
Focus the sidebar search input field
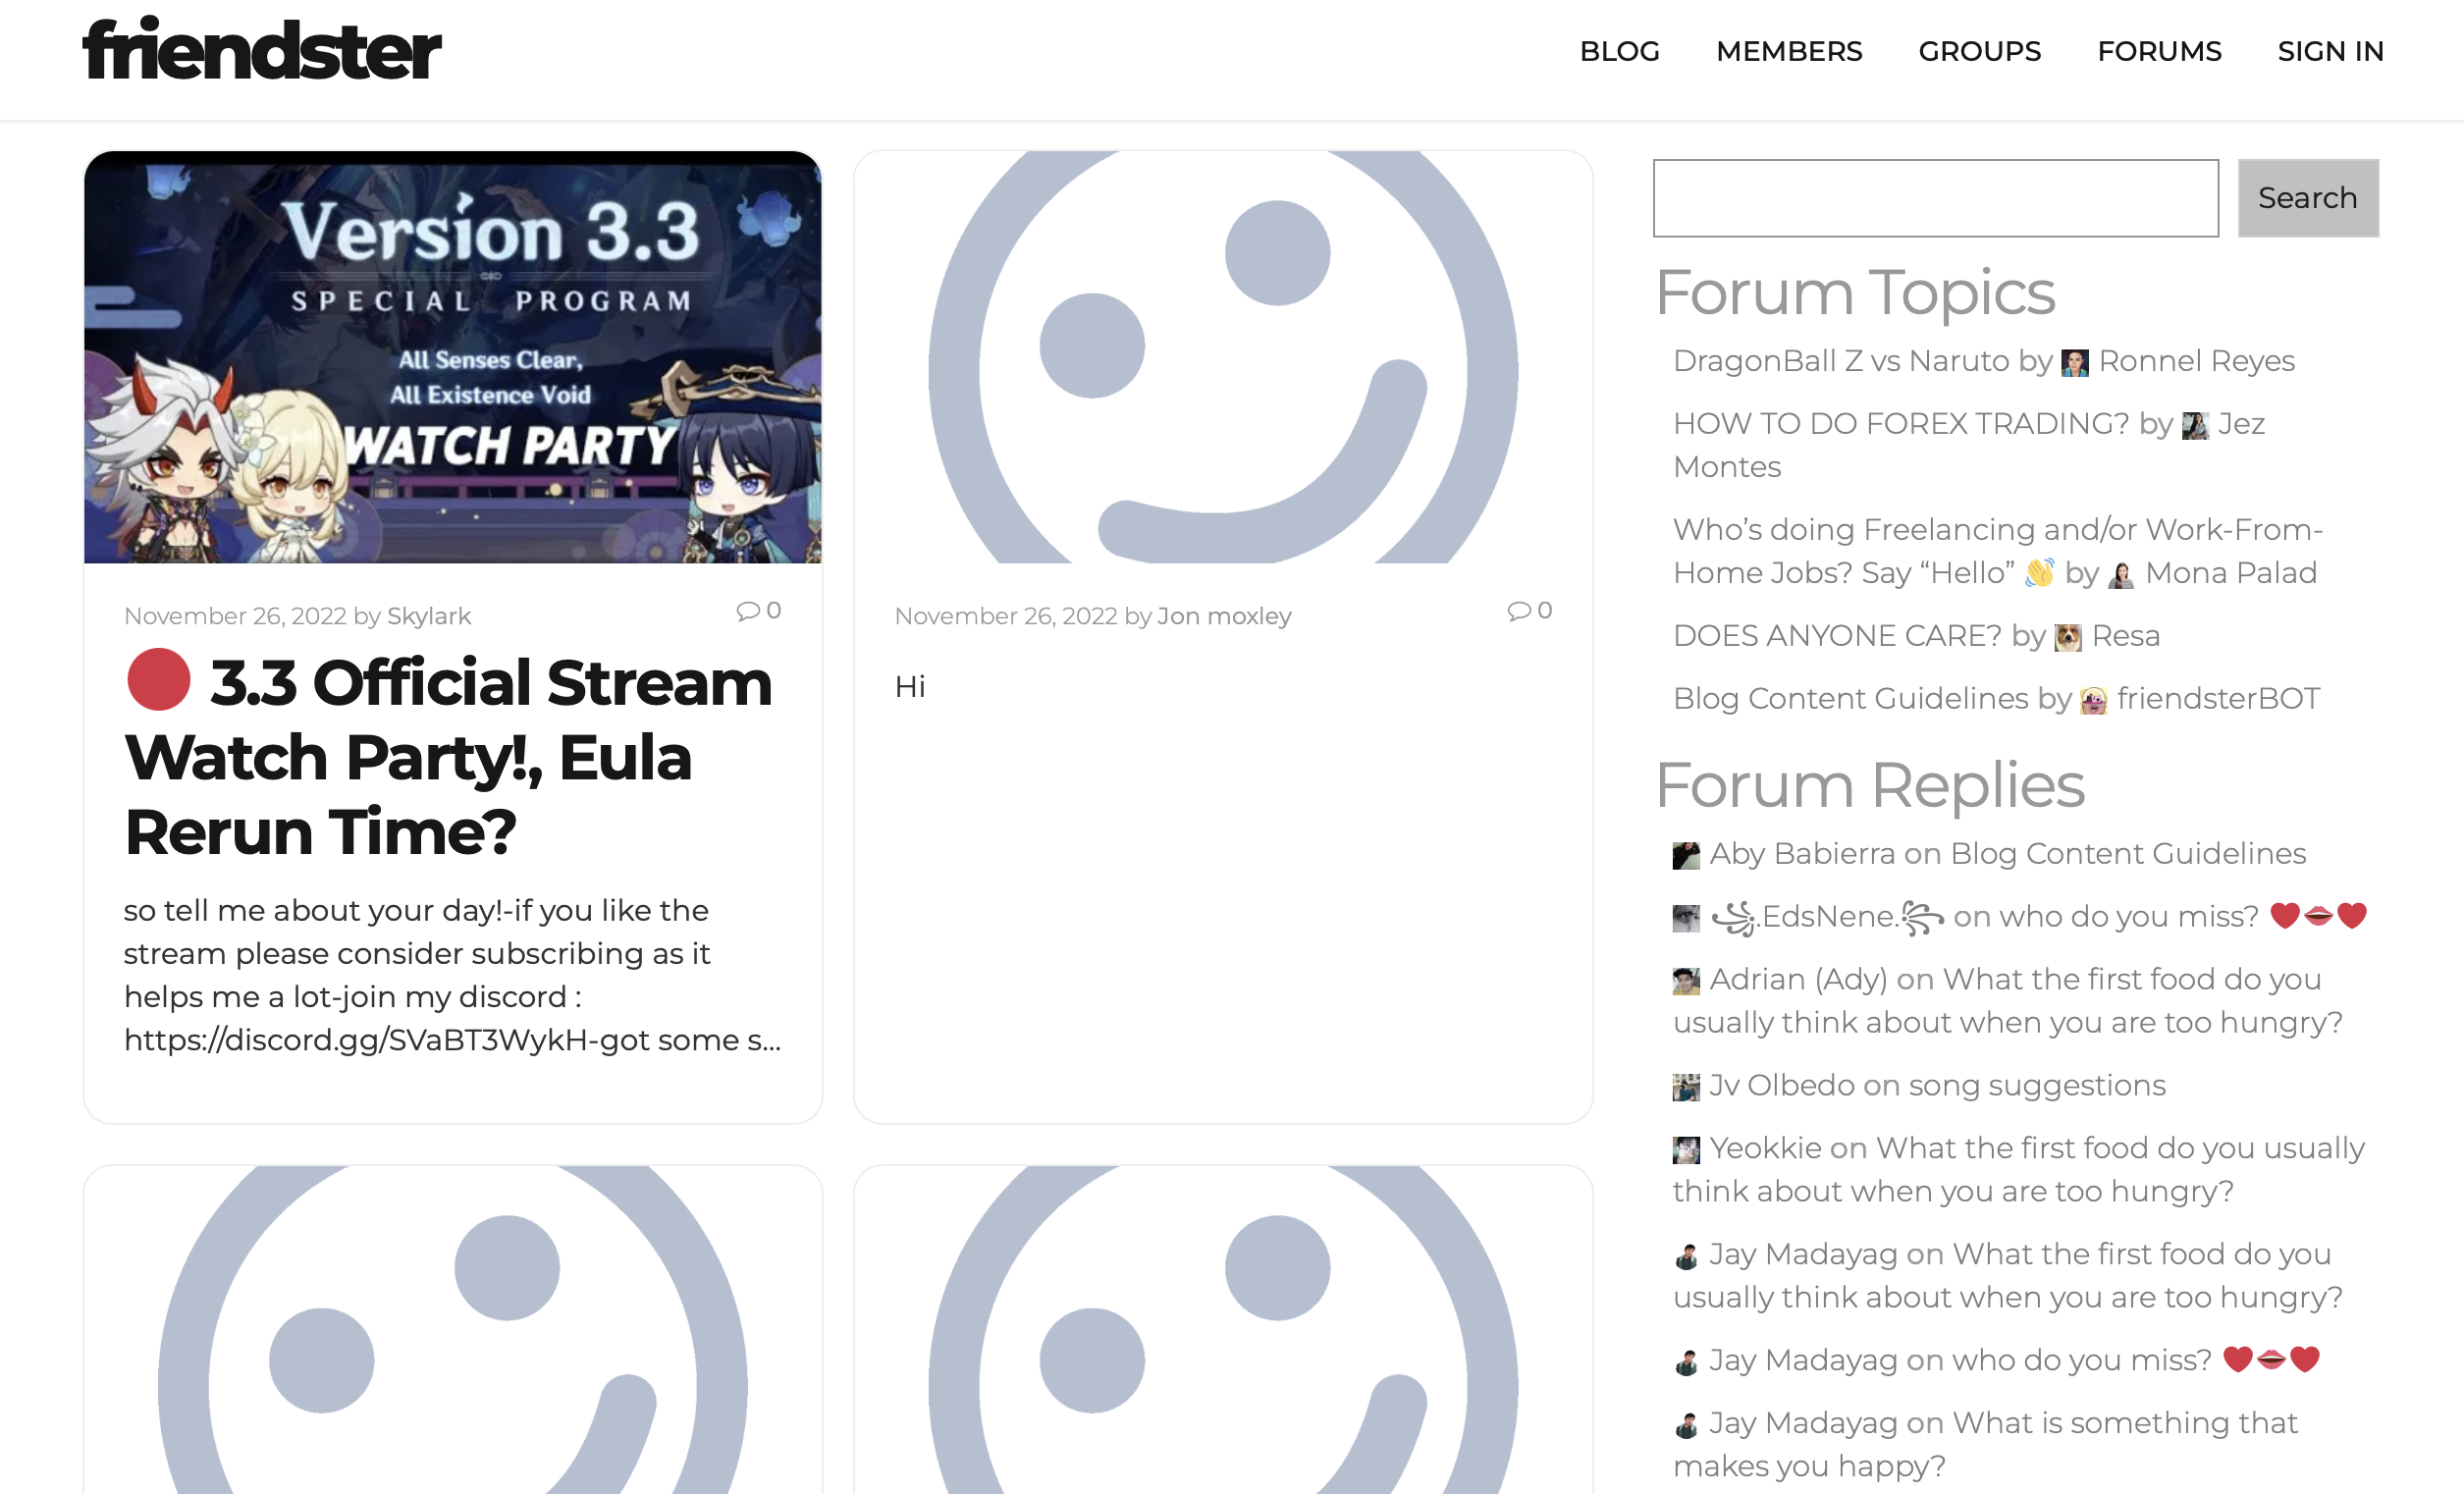click(1935, 198)
